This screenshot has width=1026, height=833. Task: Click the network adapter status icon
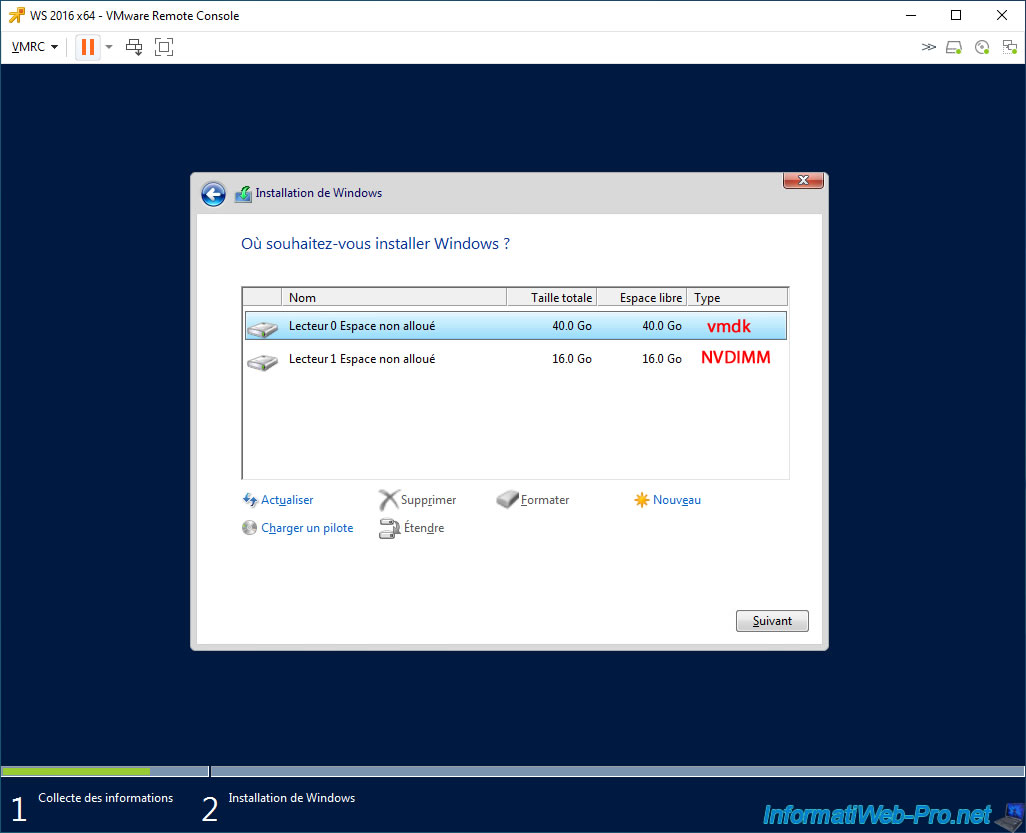[x=1007, y=47]
